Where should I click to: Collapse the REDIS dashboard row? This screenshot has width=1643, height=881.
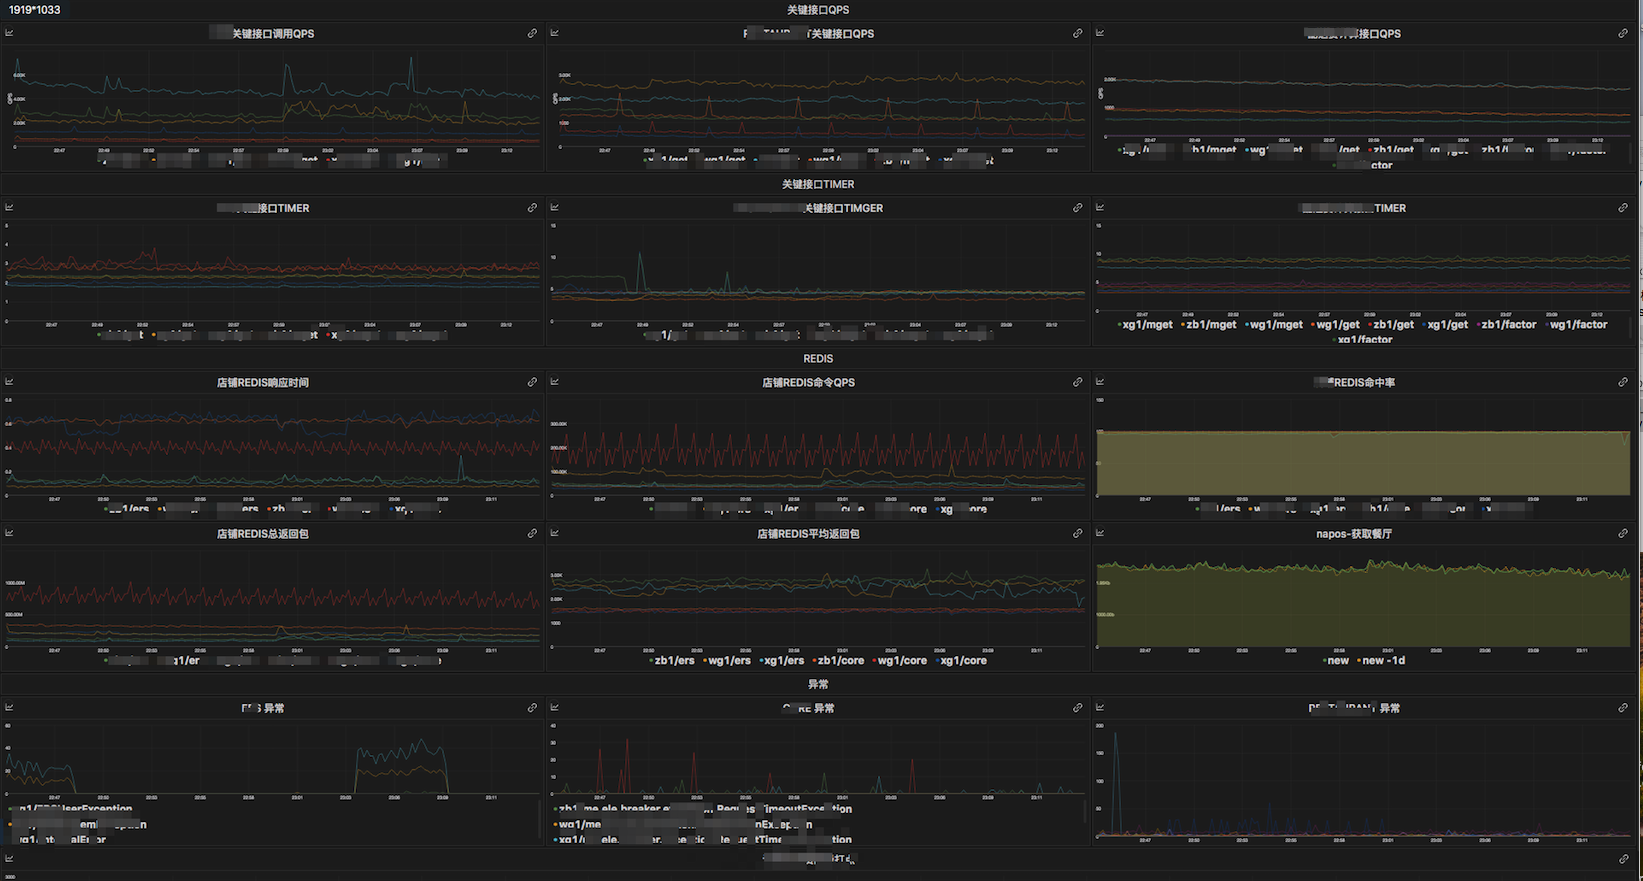pyautogui.click(x=817, y=359)
